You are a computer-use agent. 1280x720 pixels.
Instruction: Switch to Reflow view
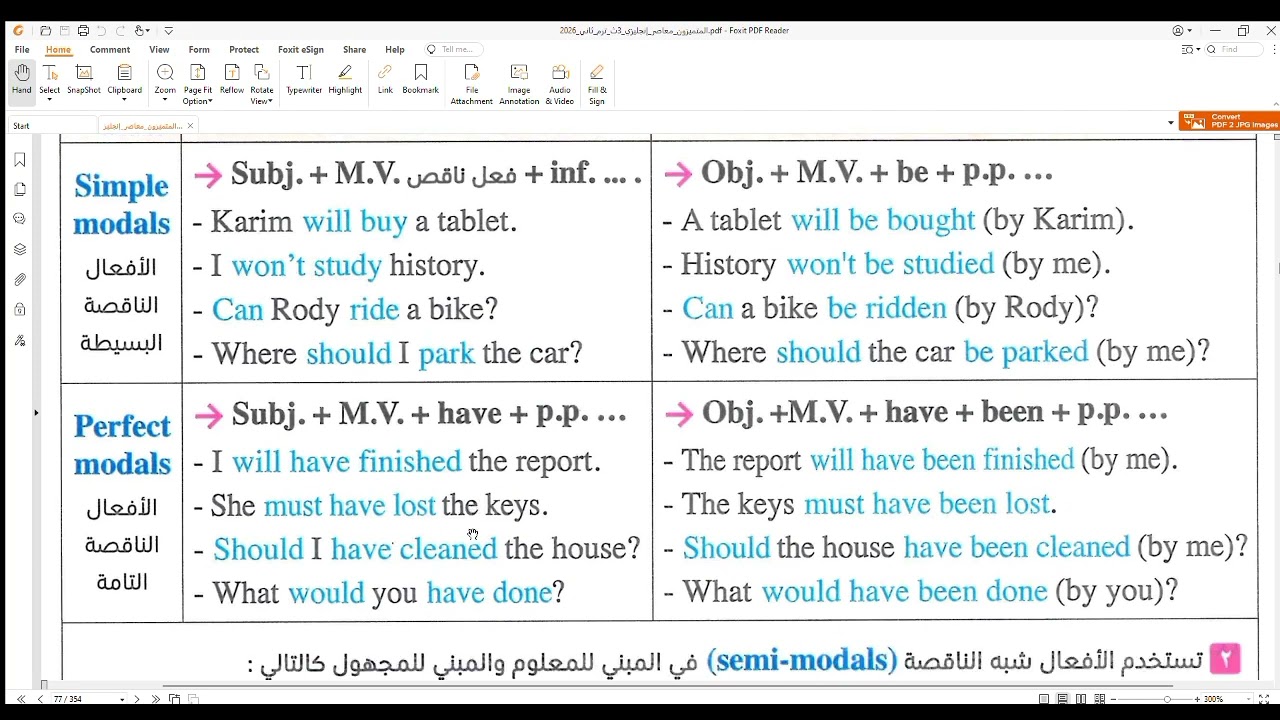coord(232,79)
